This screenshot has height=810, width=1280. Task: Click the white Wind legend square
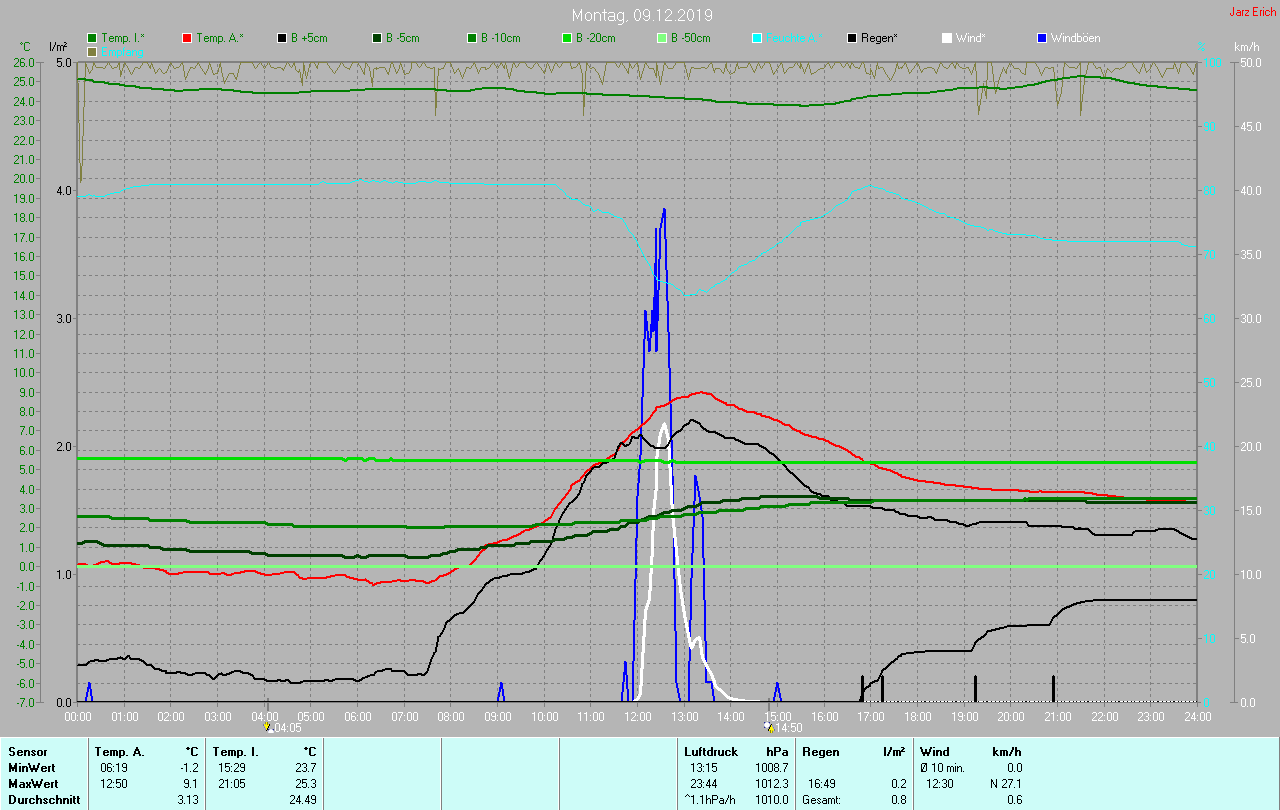click(x=947, y=38)
